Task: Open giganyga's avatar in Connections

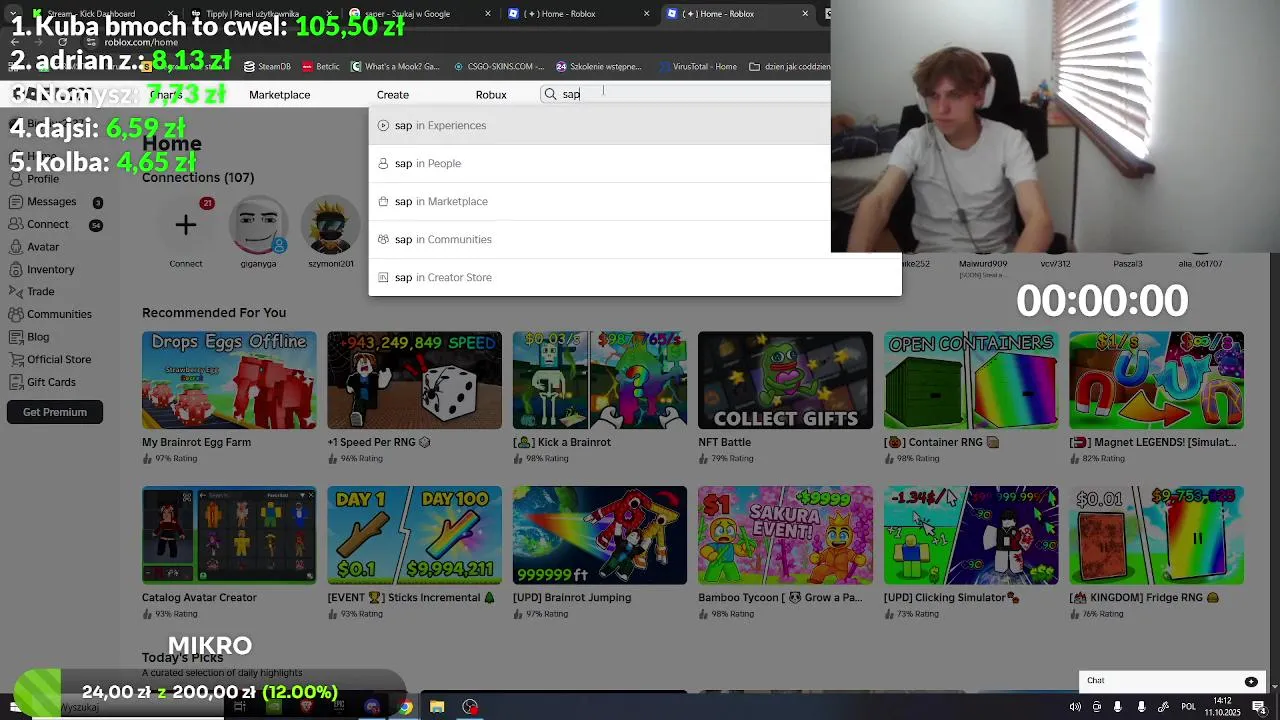Action: tap(258, 225)
